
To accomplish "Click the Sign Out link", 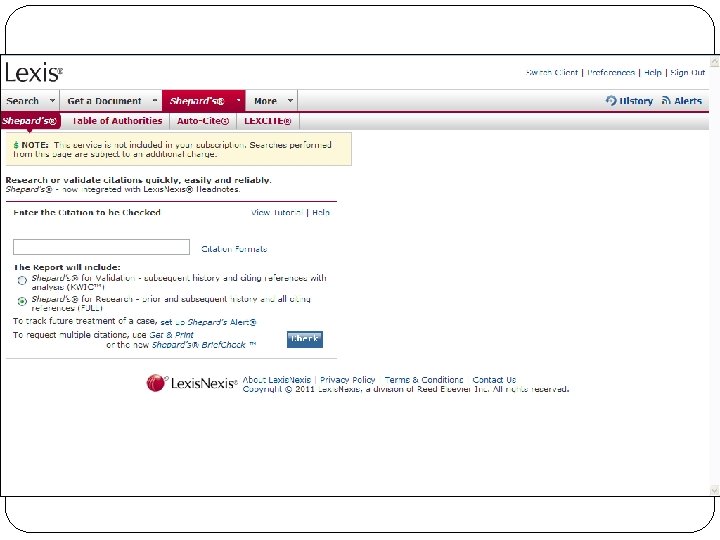I will [x=687, y=73].
